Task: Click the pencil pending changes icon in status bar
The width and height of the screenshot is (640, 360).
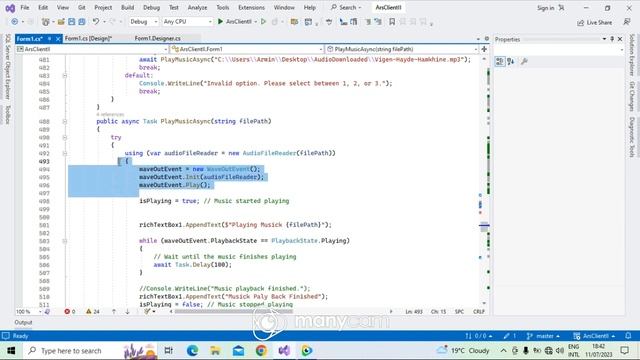Action: pyautogui.click(x=507, y=336)
